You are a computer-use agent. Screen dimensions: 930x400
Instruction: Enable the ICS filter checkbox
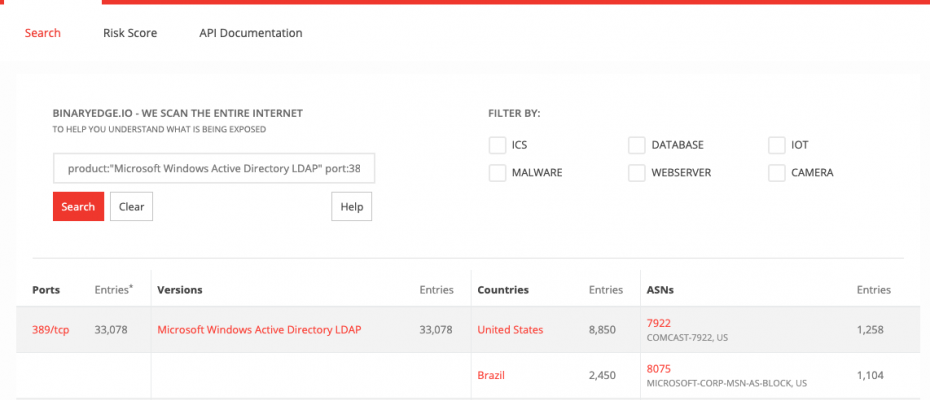coord(497,145)
